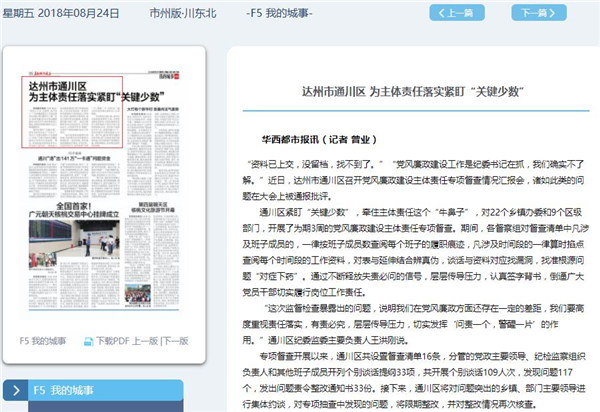Click the small crowd photo on page thumbnail
This screenshot has width=600, height=412.
click(138, 295)
